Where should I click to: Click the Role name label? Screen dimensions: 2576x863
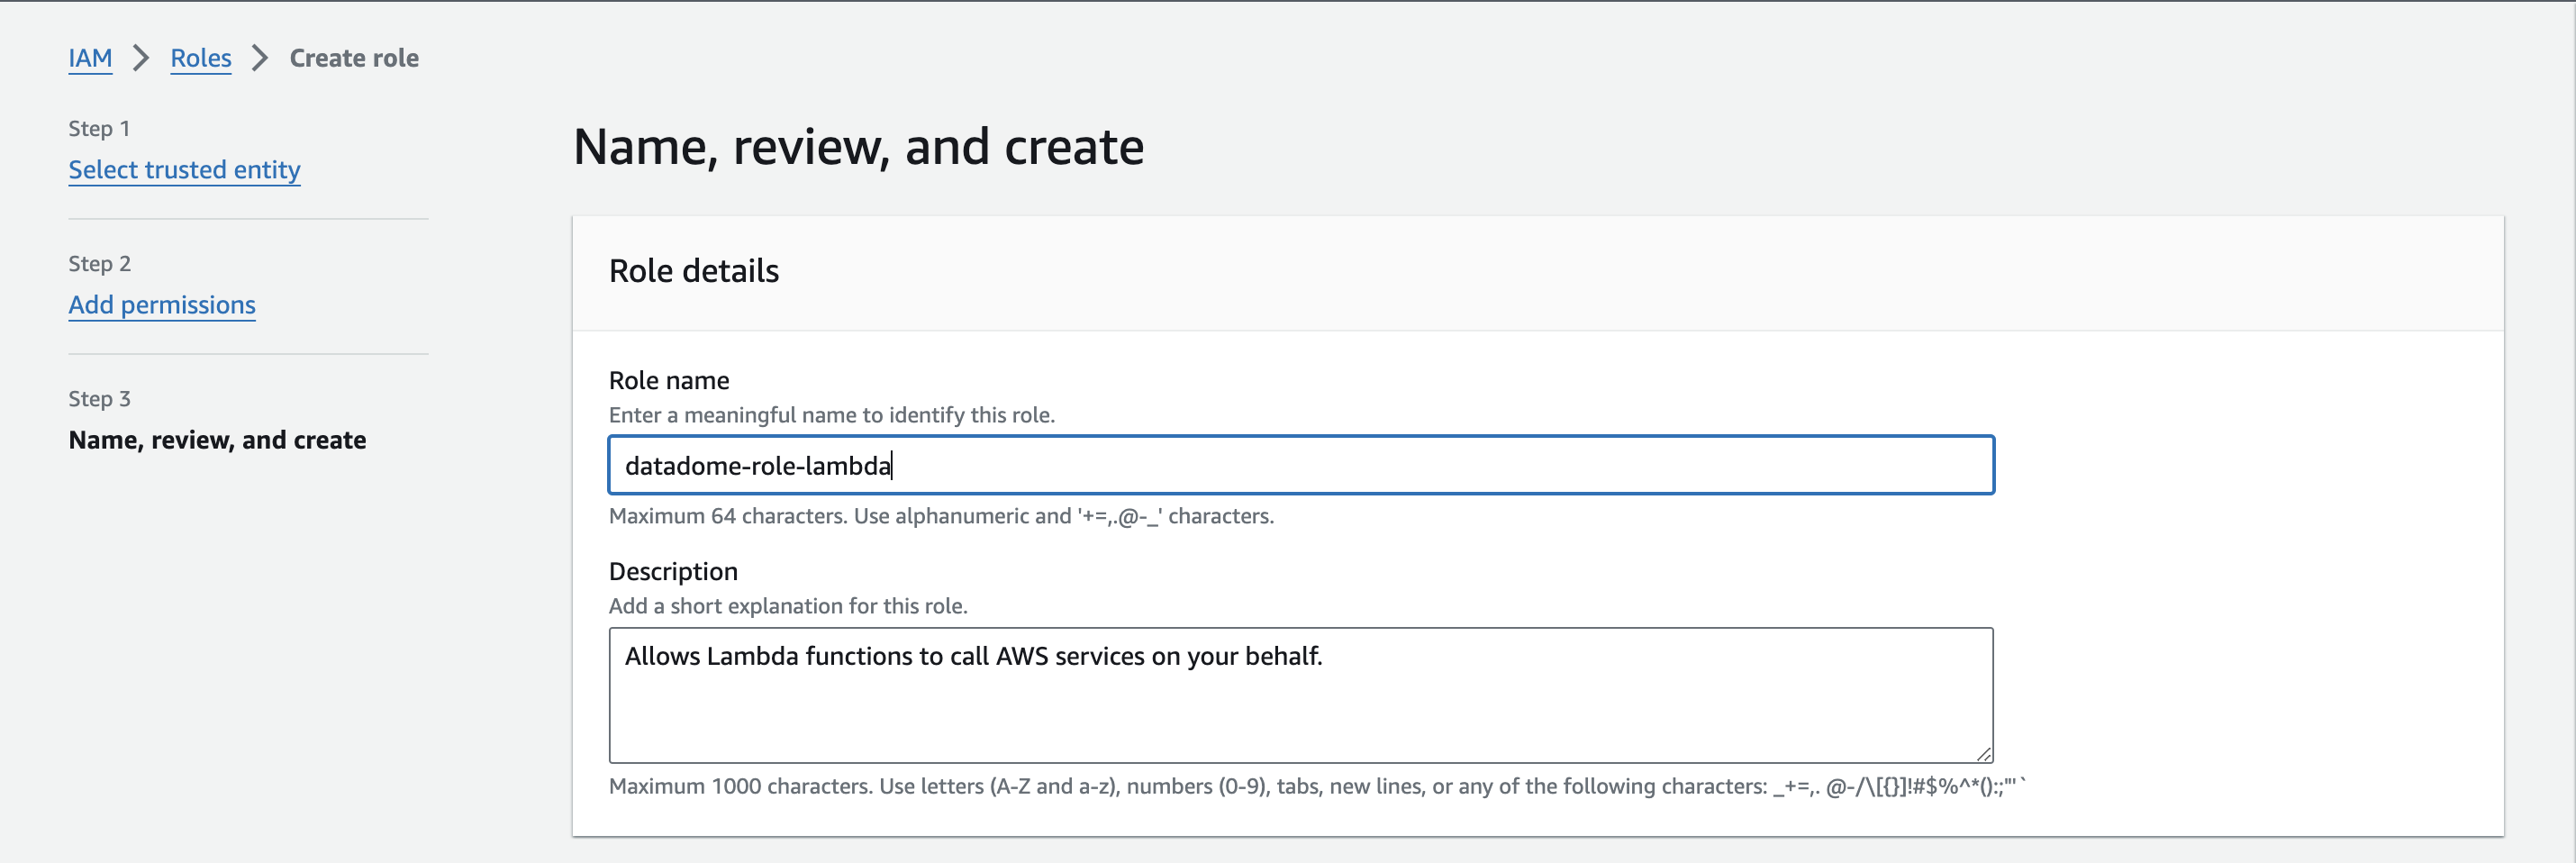[x=669, y=380]
